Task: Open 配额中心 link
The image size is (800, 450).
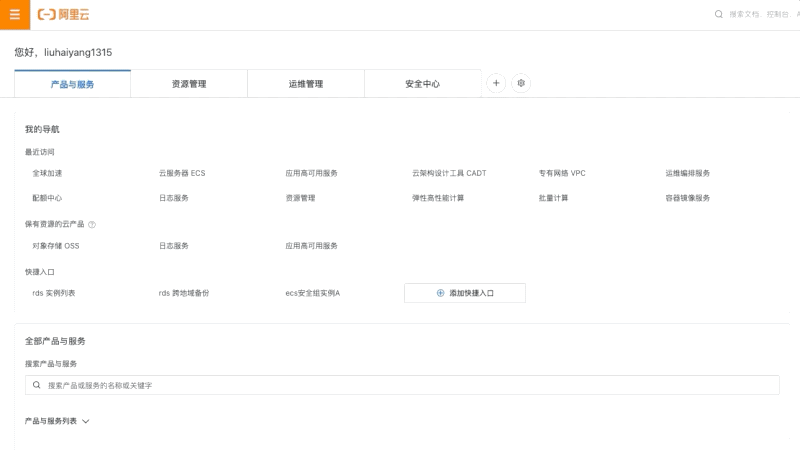Action: [47, 198]
